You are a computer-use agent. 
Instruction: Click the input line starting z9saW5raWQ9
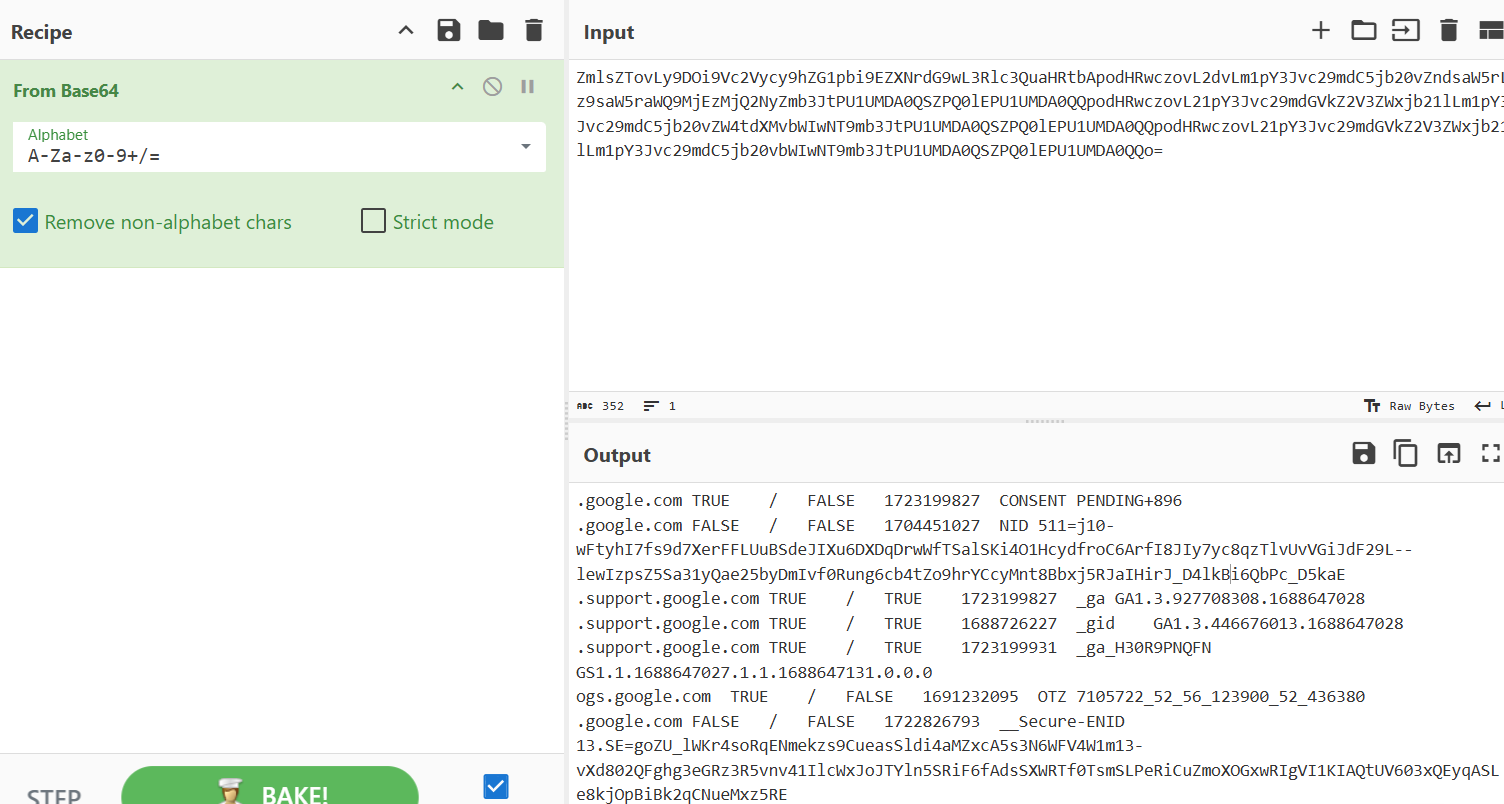pos(1040,102)
